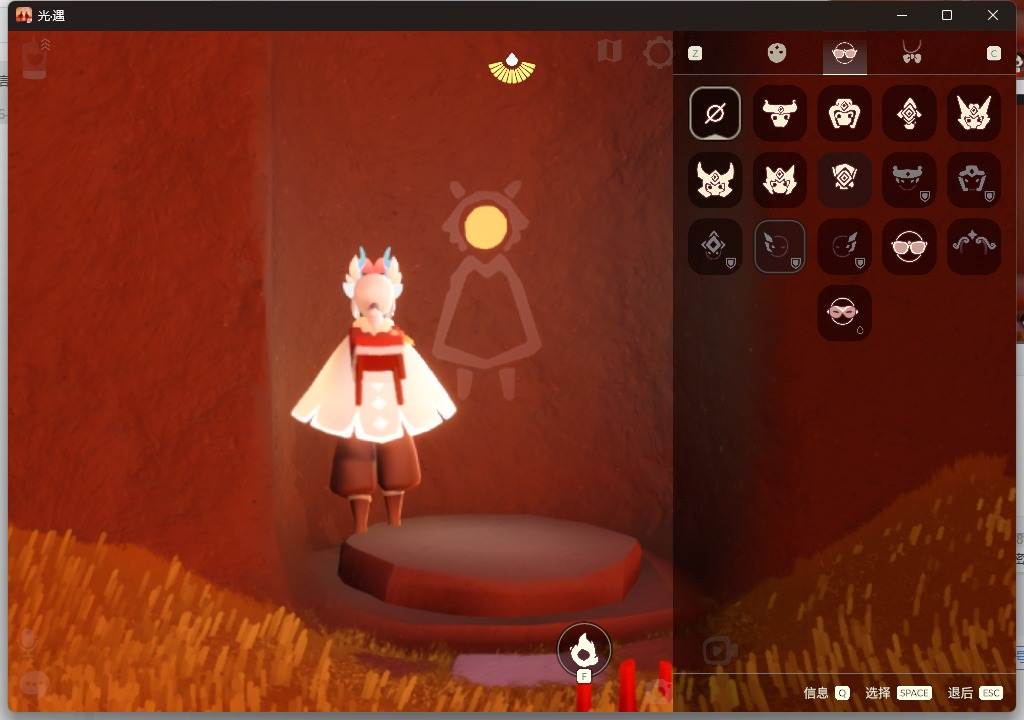This screenshot has width=1024, height=720.
Task: Equip the cat-eared fox mask, second row
Action: pyautogui.click(x=780, y=180)
